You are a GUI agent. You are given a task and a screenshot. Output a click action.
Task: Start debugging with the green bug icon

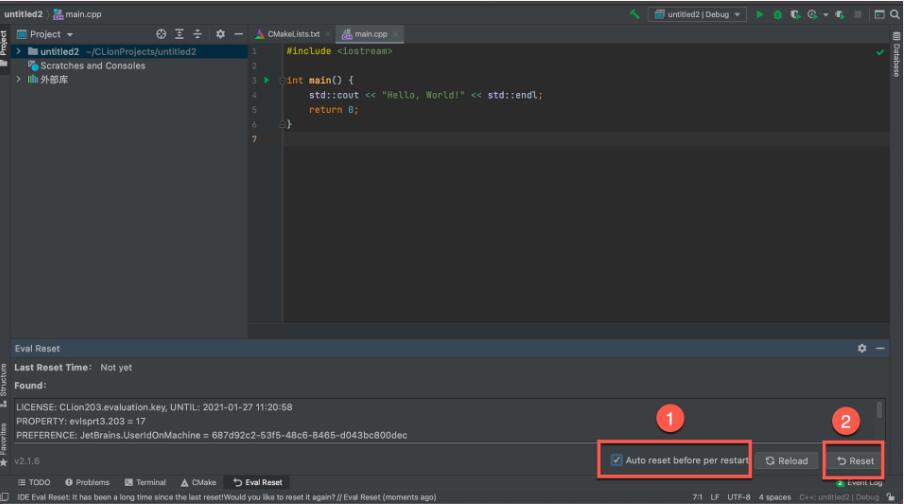(777, 14)
